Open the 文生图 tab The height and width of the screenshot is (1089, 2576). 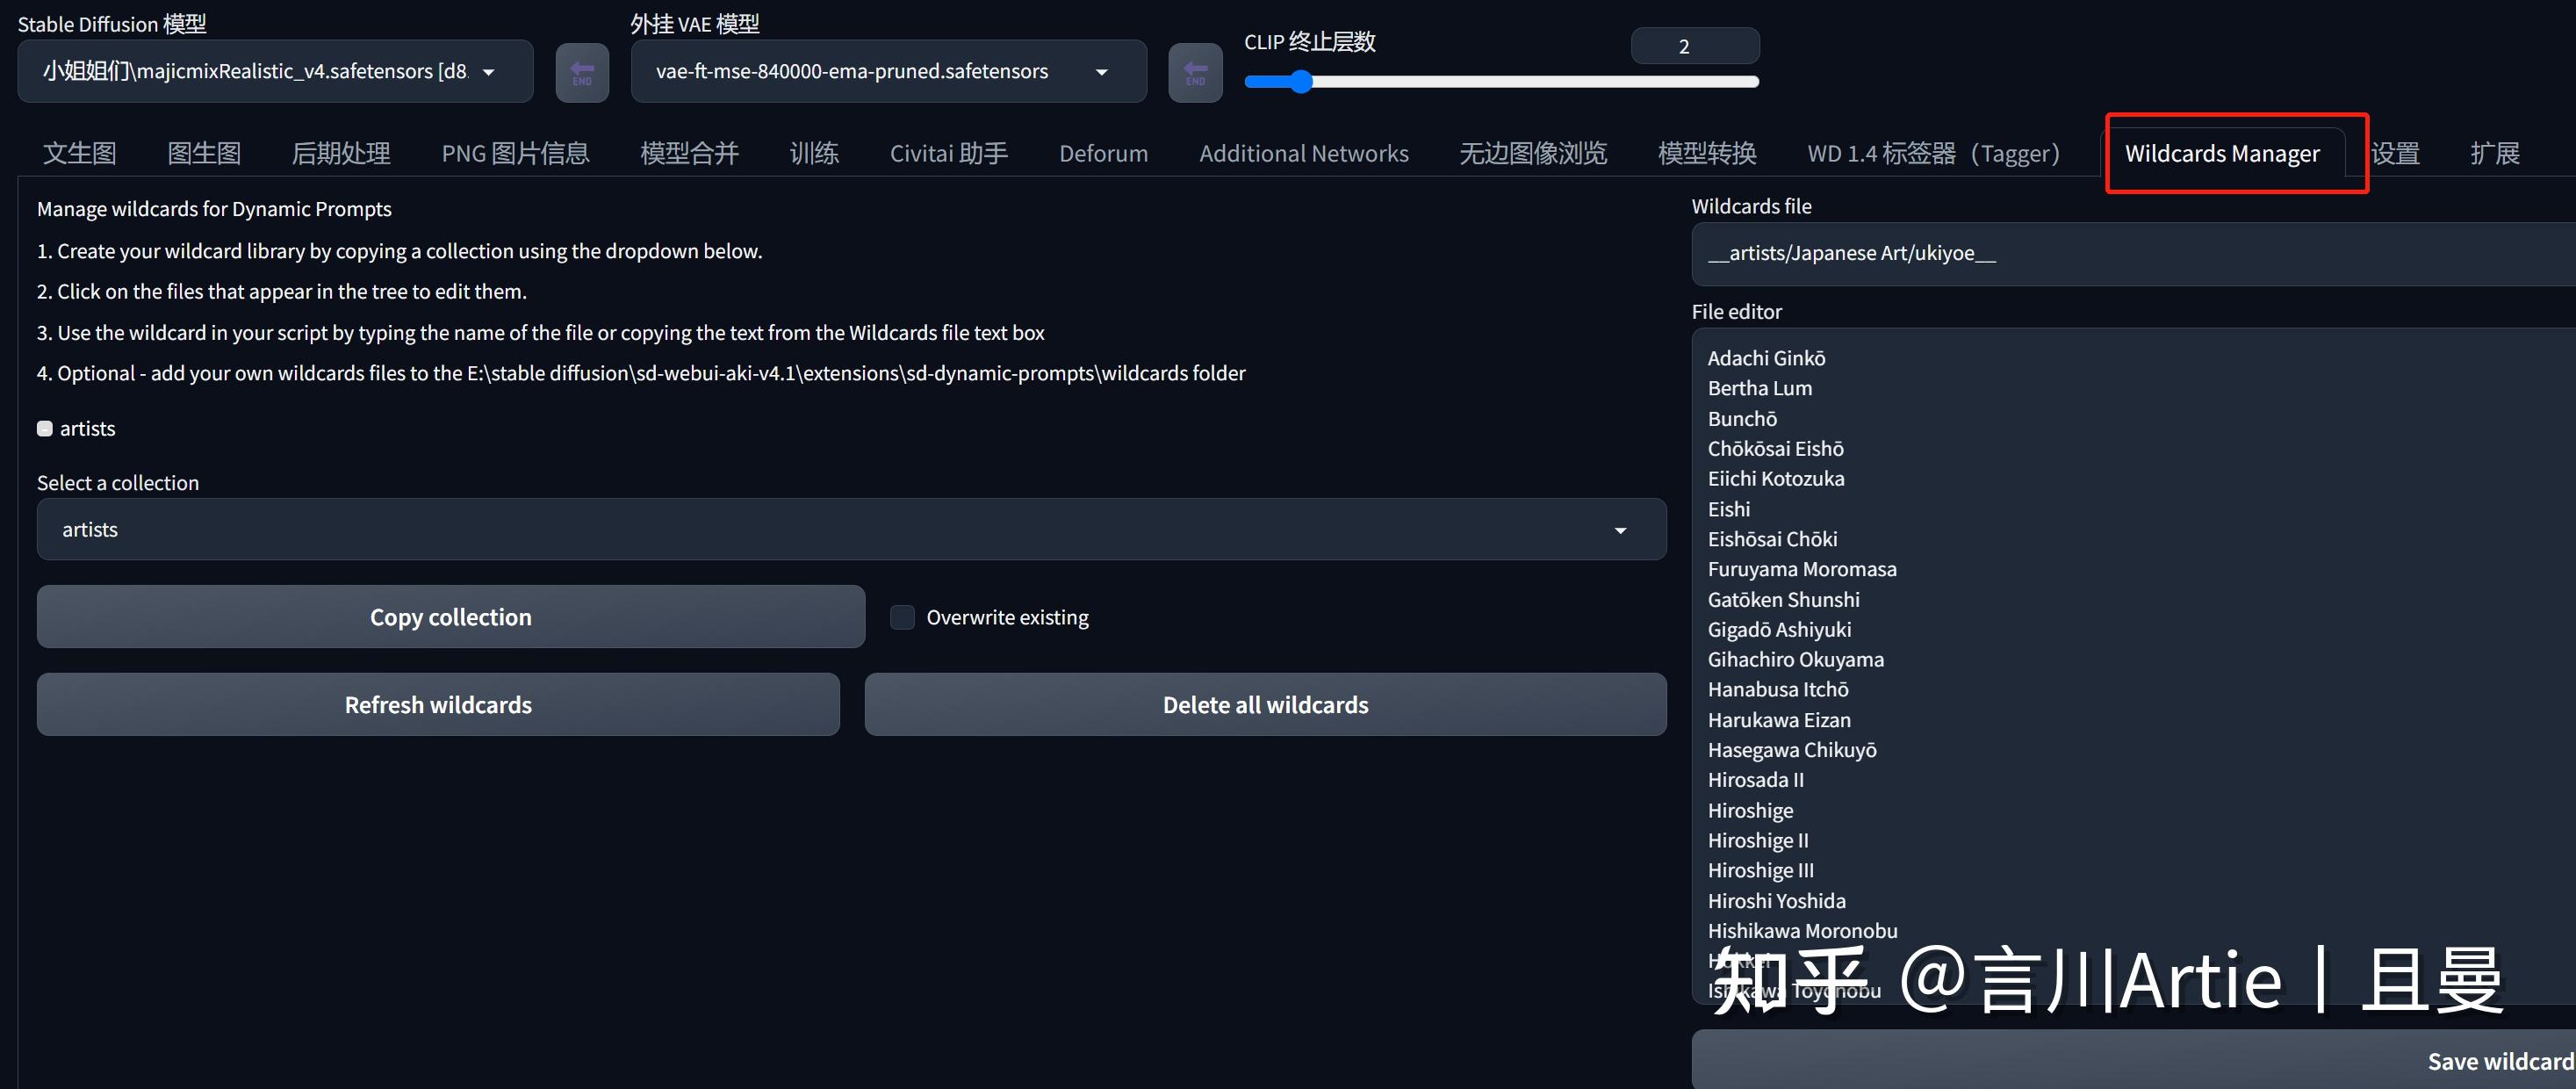79,153
